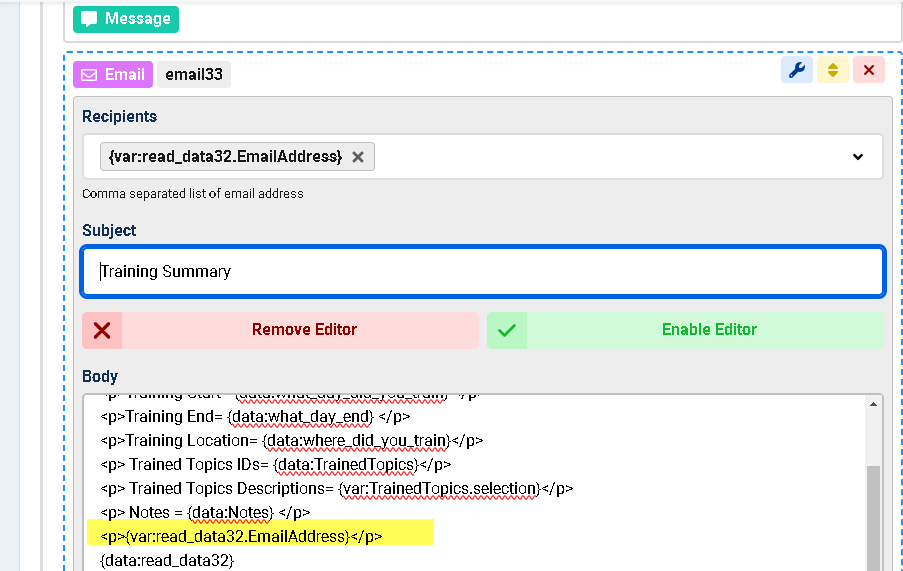Open settings with the blue wrench icon

(797, 70)
